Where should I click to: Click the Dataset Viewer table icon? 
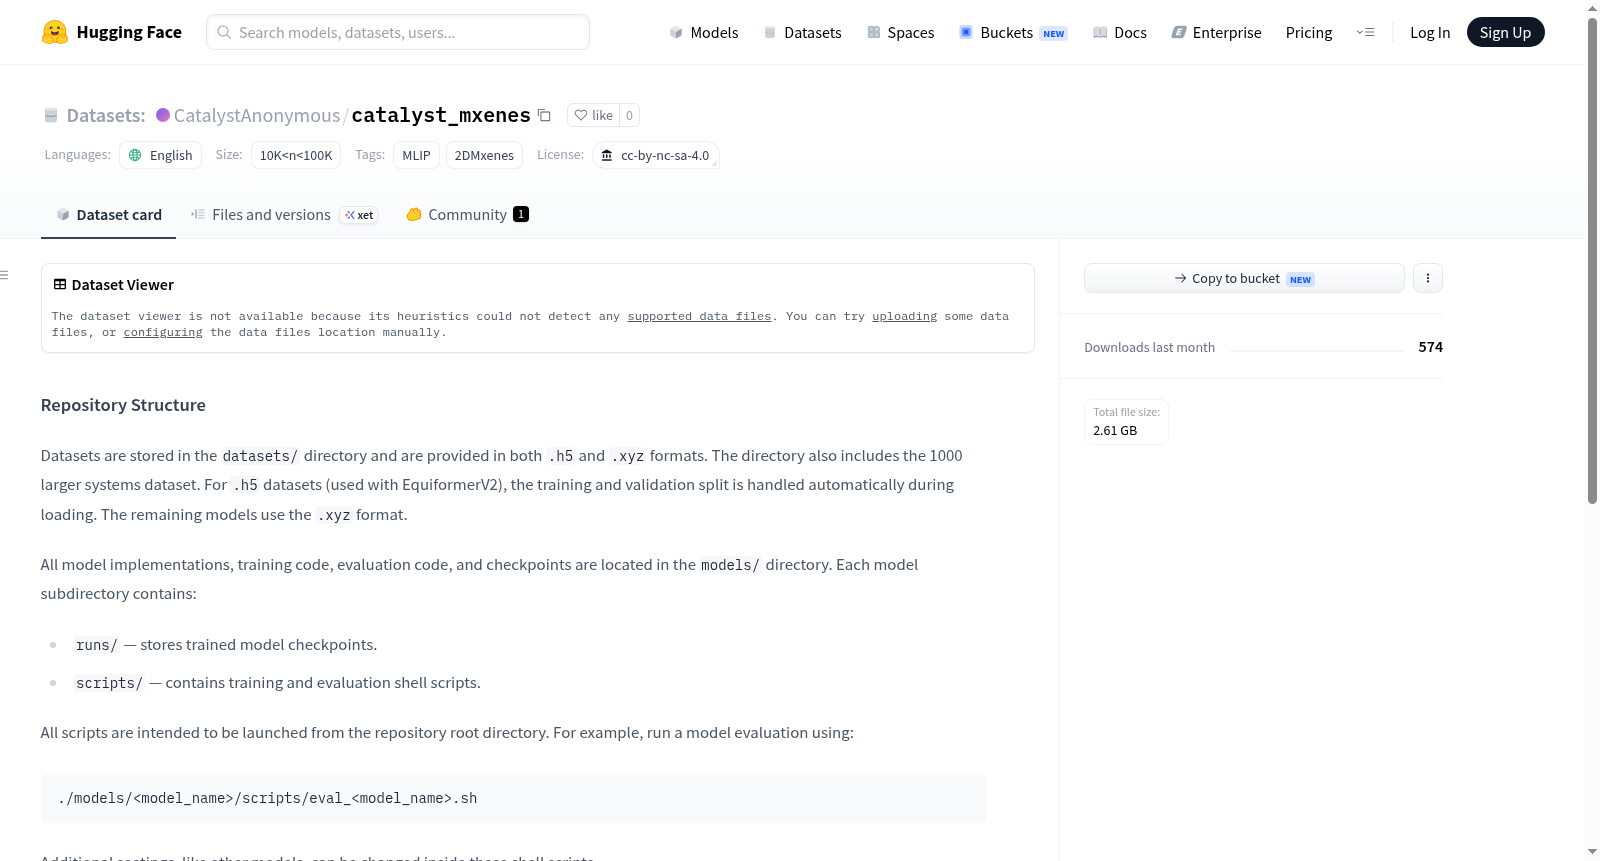(x=60, y=285)
